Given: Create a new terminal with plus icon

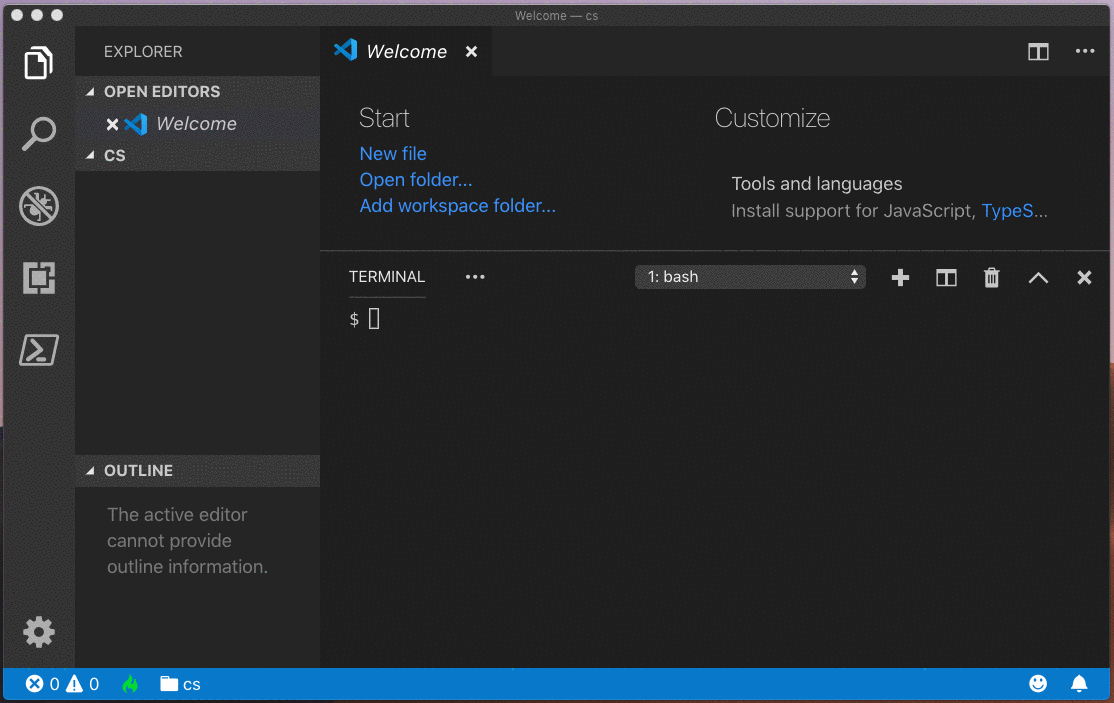Looking at the screenshot, I should pos(900,278).
